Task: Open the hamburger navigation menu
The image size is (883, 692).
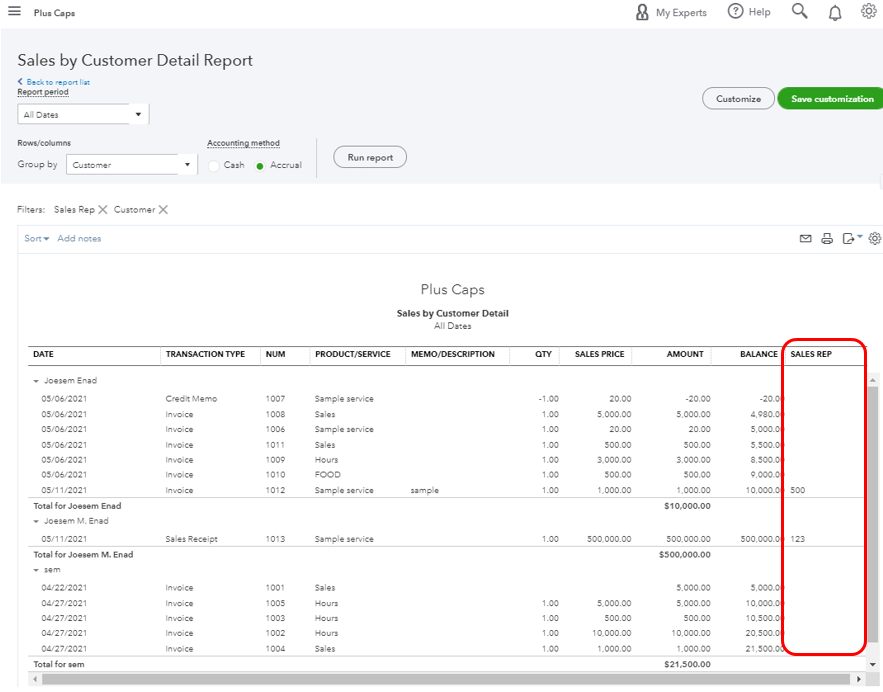Action: (13, 11)
